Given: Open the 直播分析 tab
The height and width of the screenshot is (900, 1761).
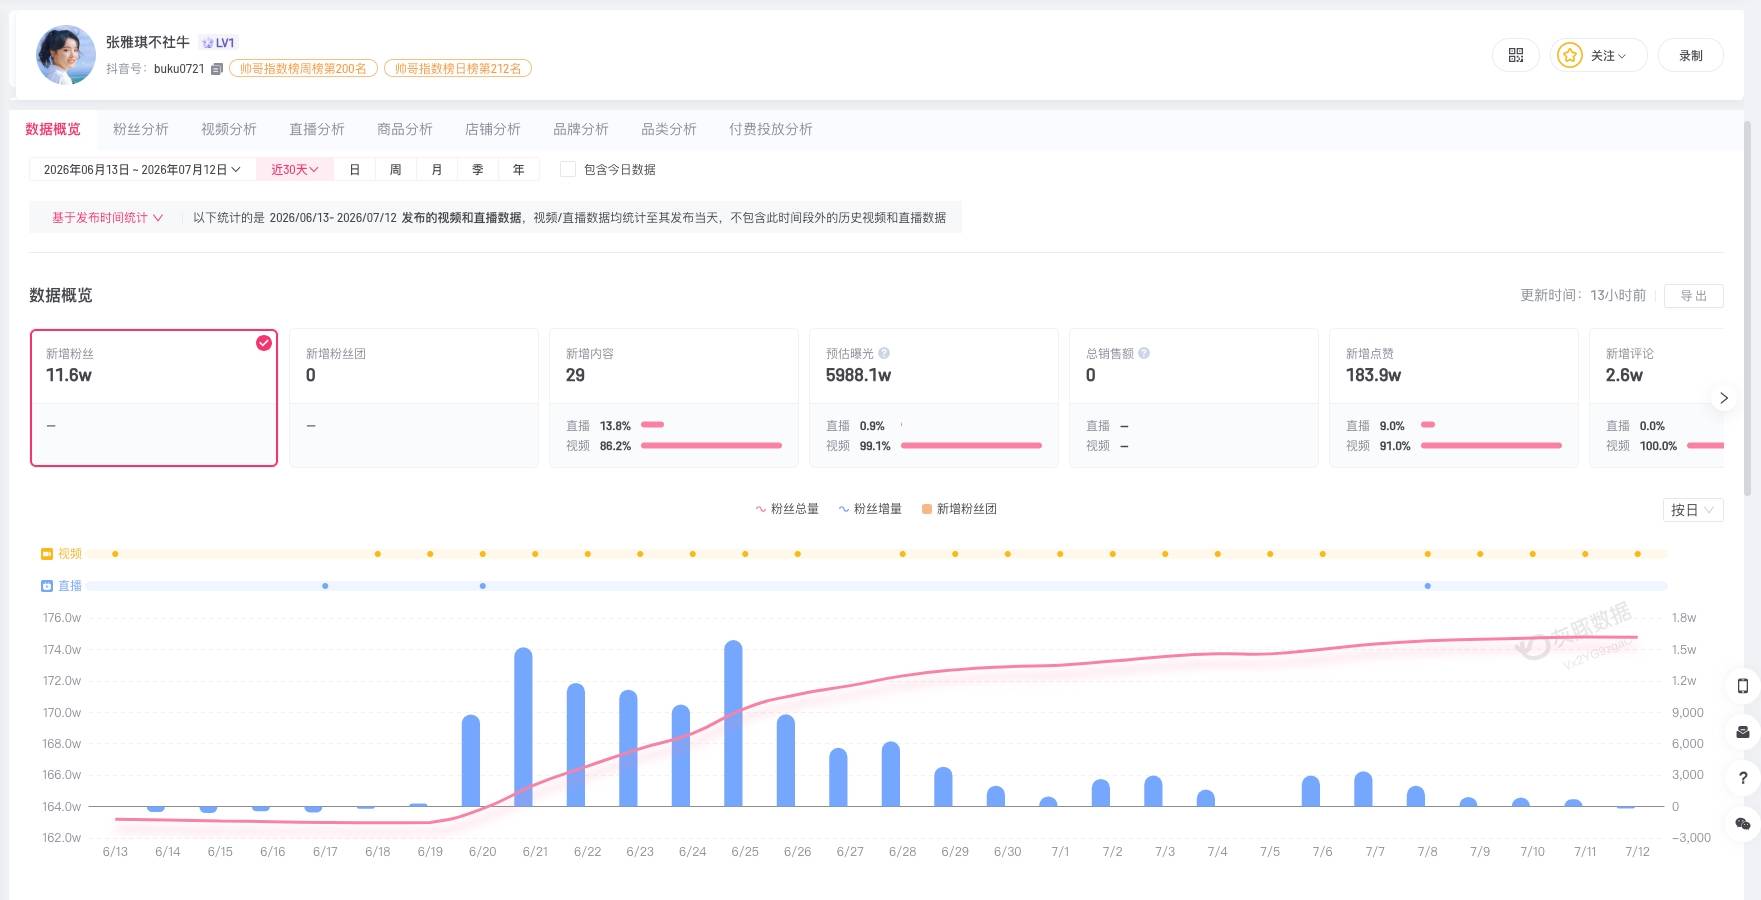Looking at the screenshot, I should pos(317,129).
